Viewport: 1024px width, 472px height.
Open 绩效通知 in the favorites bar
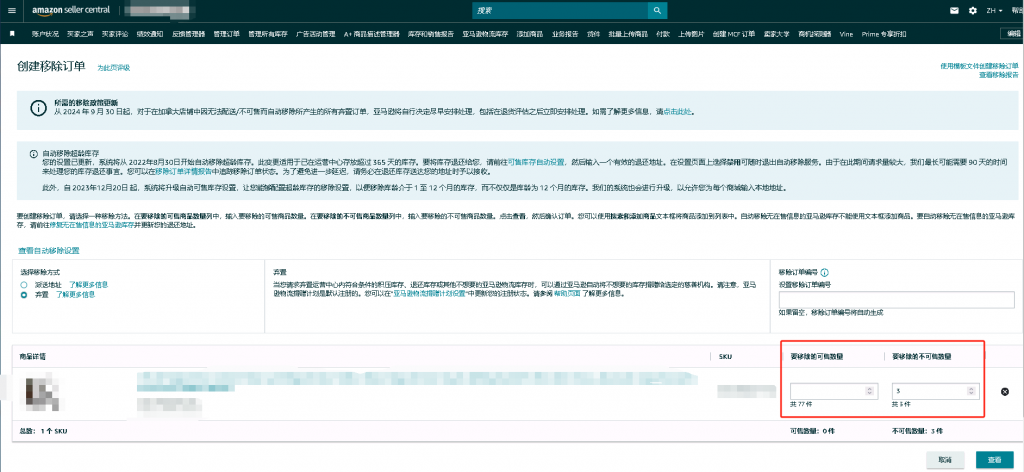click(150, 34)
